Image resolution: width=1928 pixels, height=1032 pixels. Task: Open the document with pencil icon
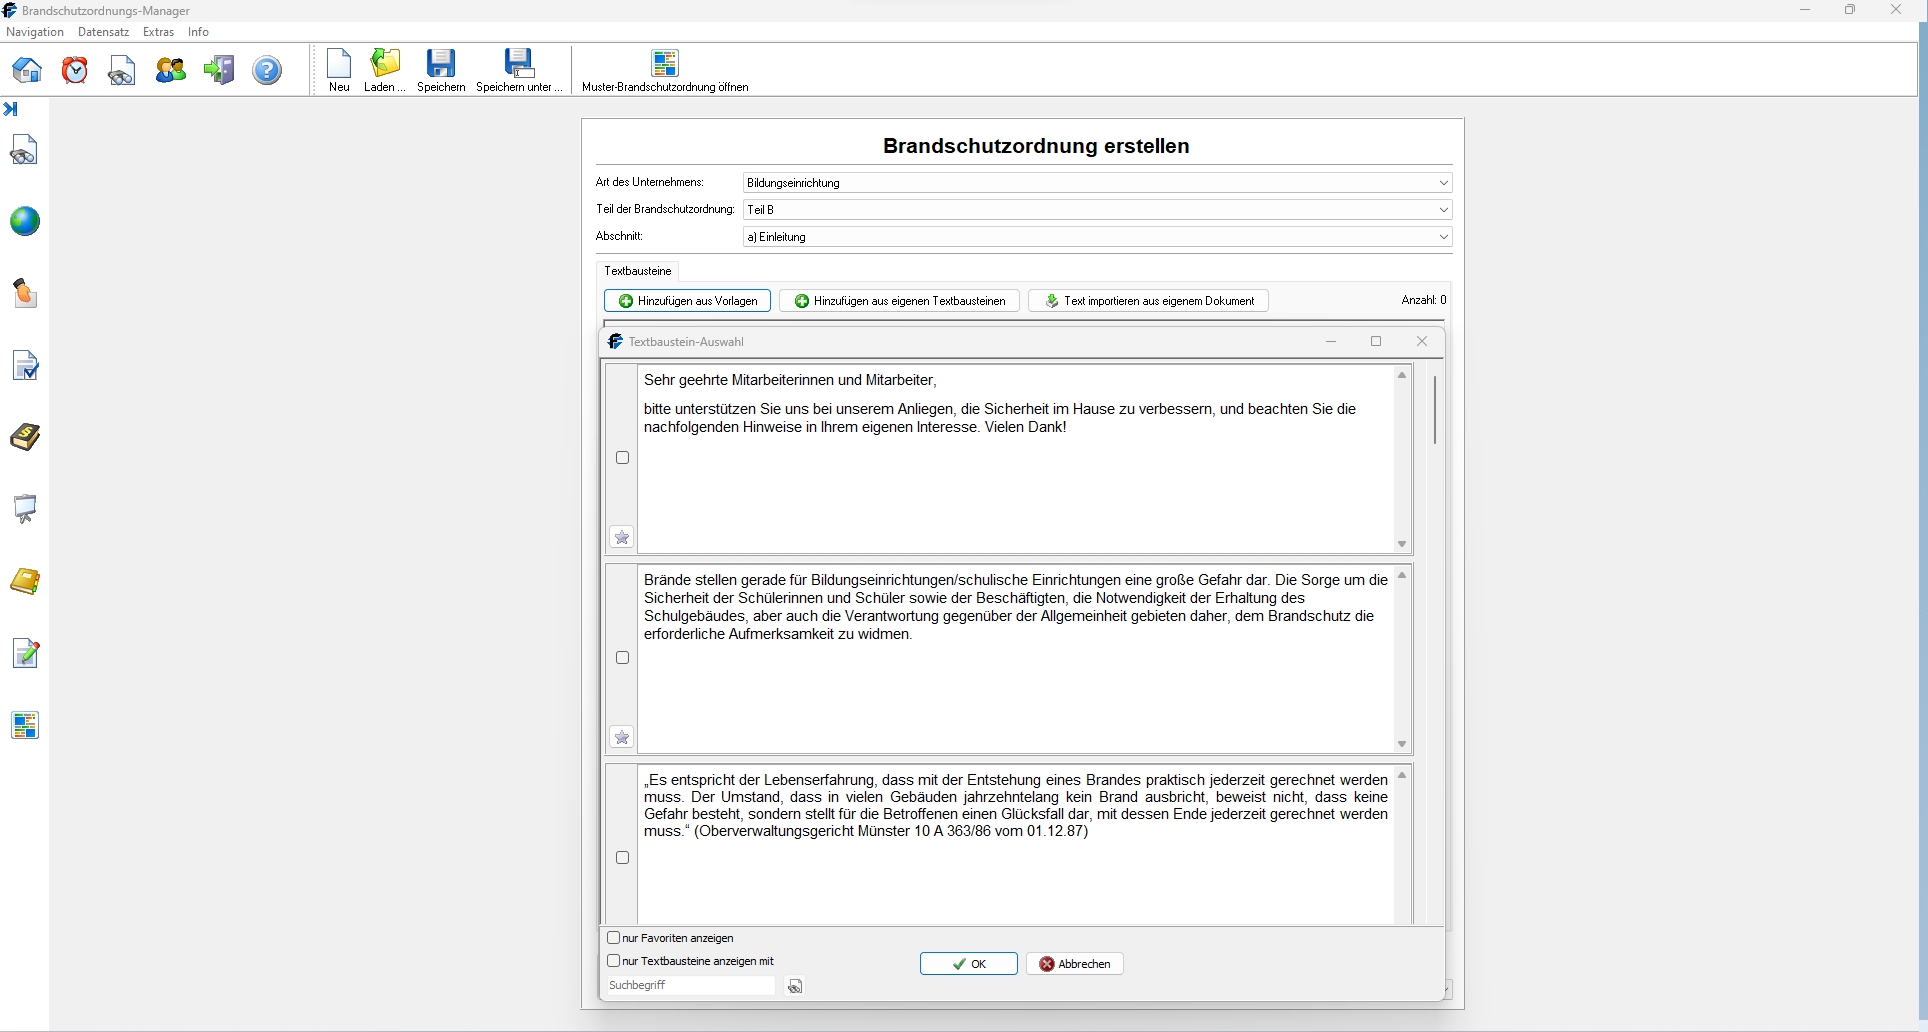(25, 654)
